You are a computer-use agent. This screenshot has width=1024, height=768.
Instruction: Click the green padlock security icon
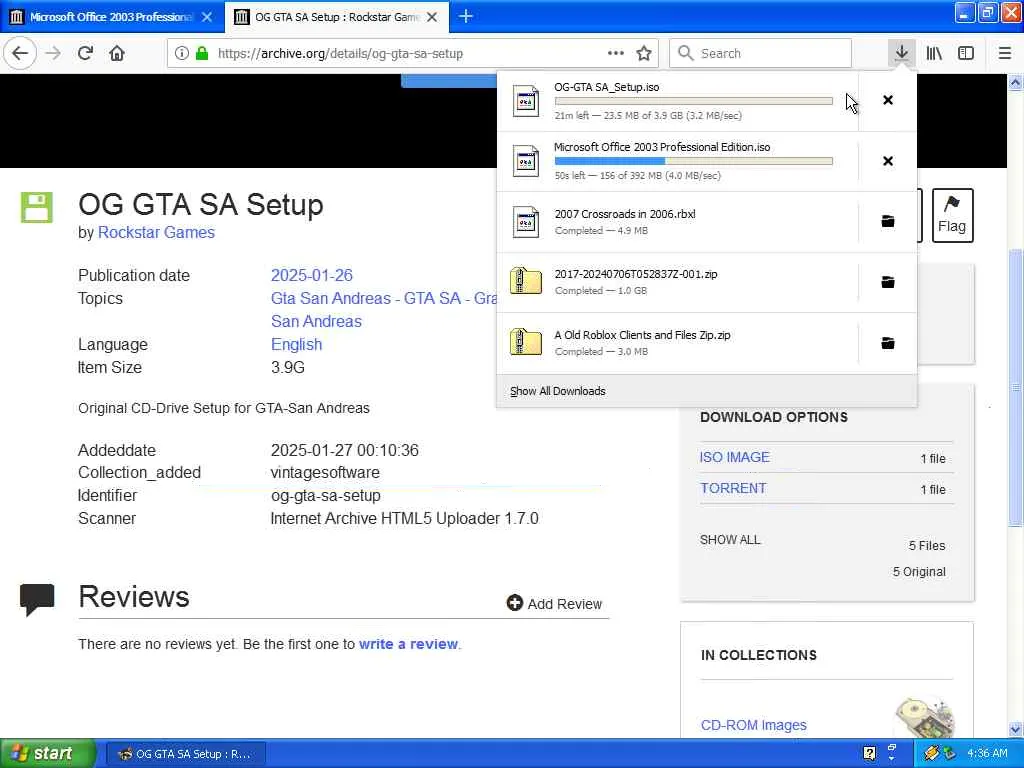point(202,53)
